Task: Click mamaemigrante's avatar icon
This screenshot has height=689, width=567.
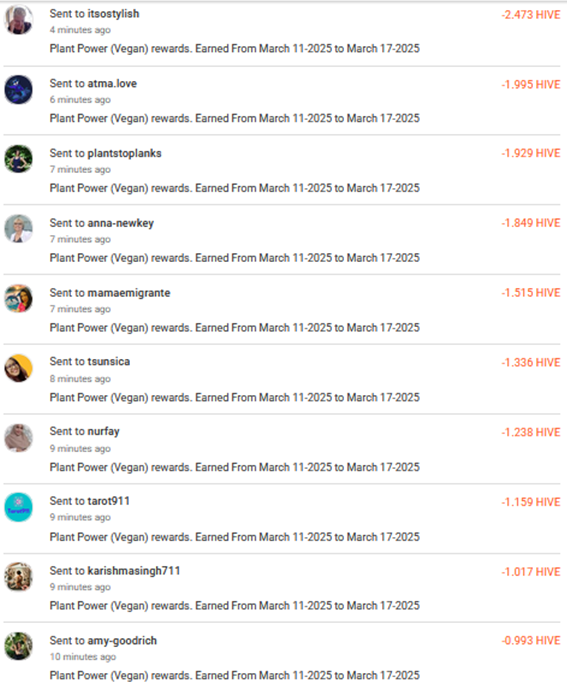Action: [x=18, y=299]
